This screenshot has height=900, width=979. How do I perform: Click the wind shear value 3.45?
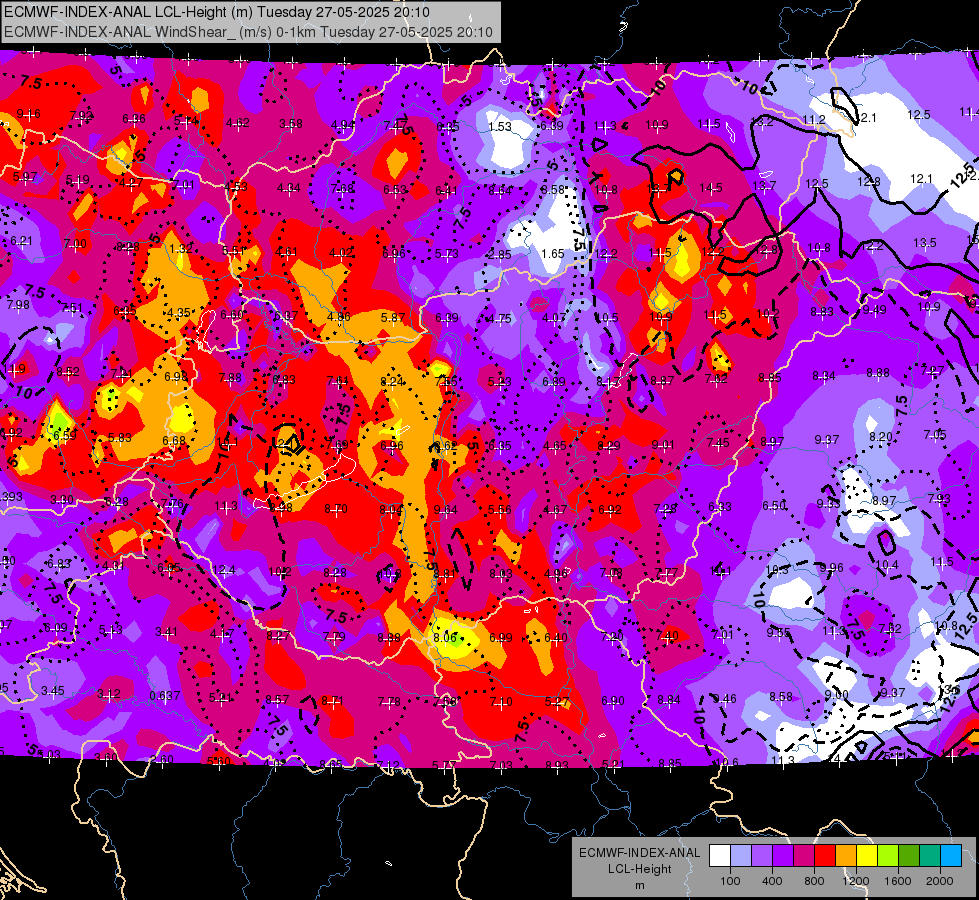click(x=52, y=691)
